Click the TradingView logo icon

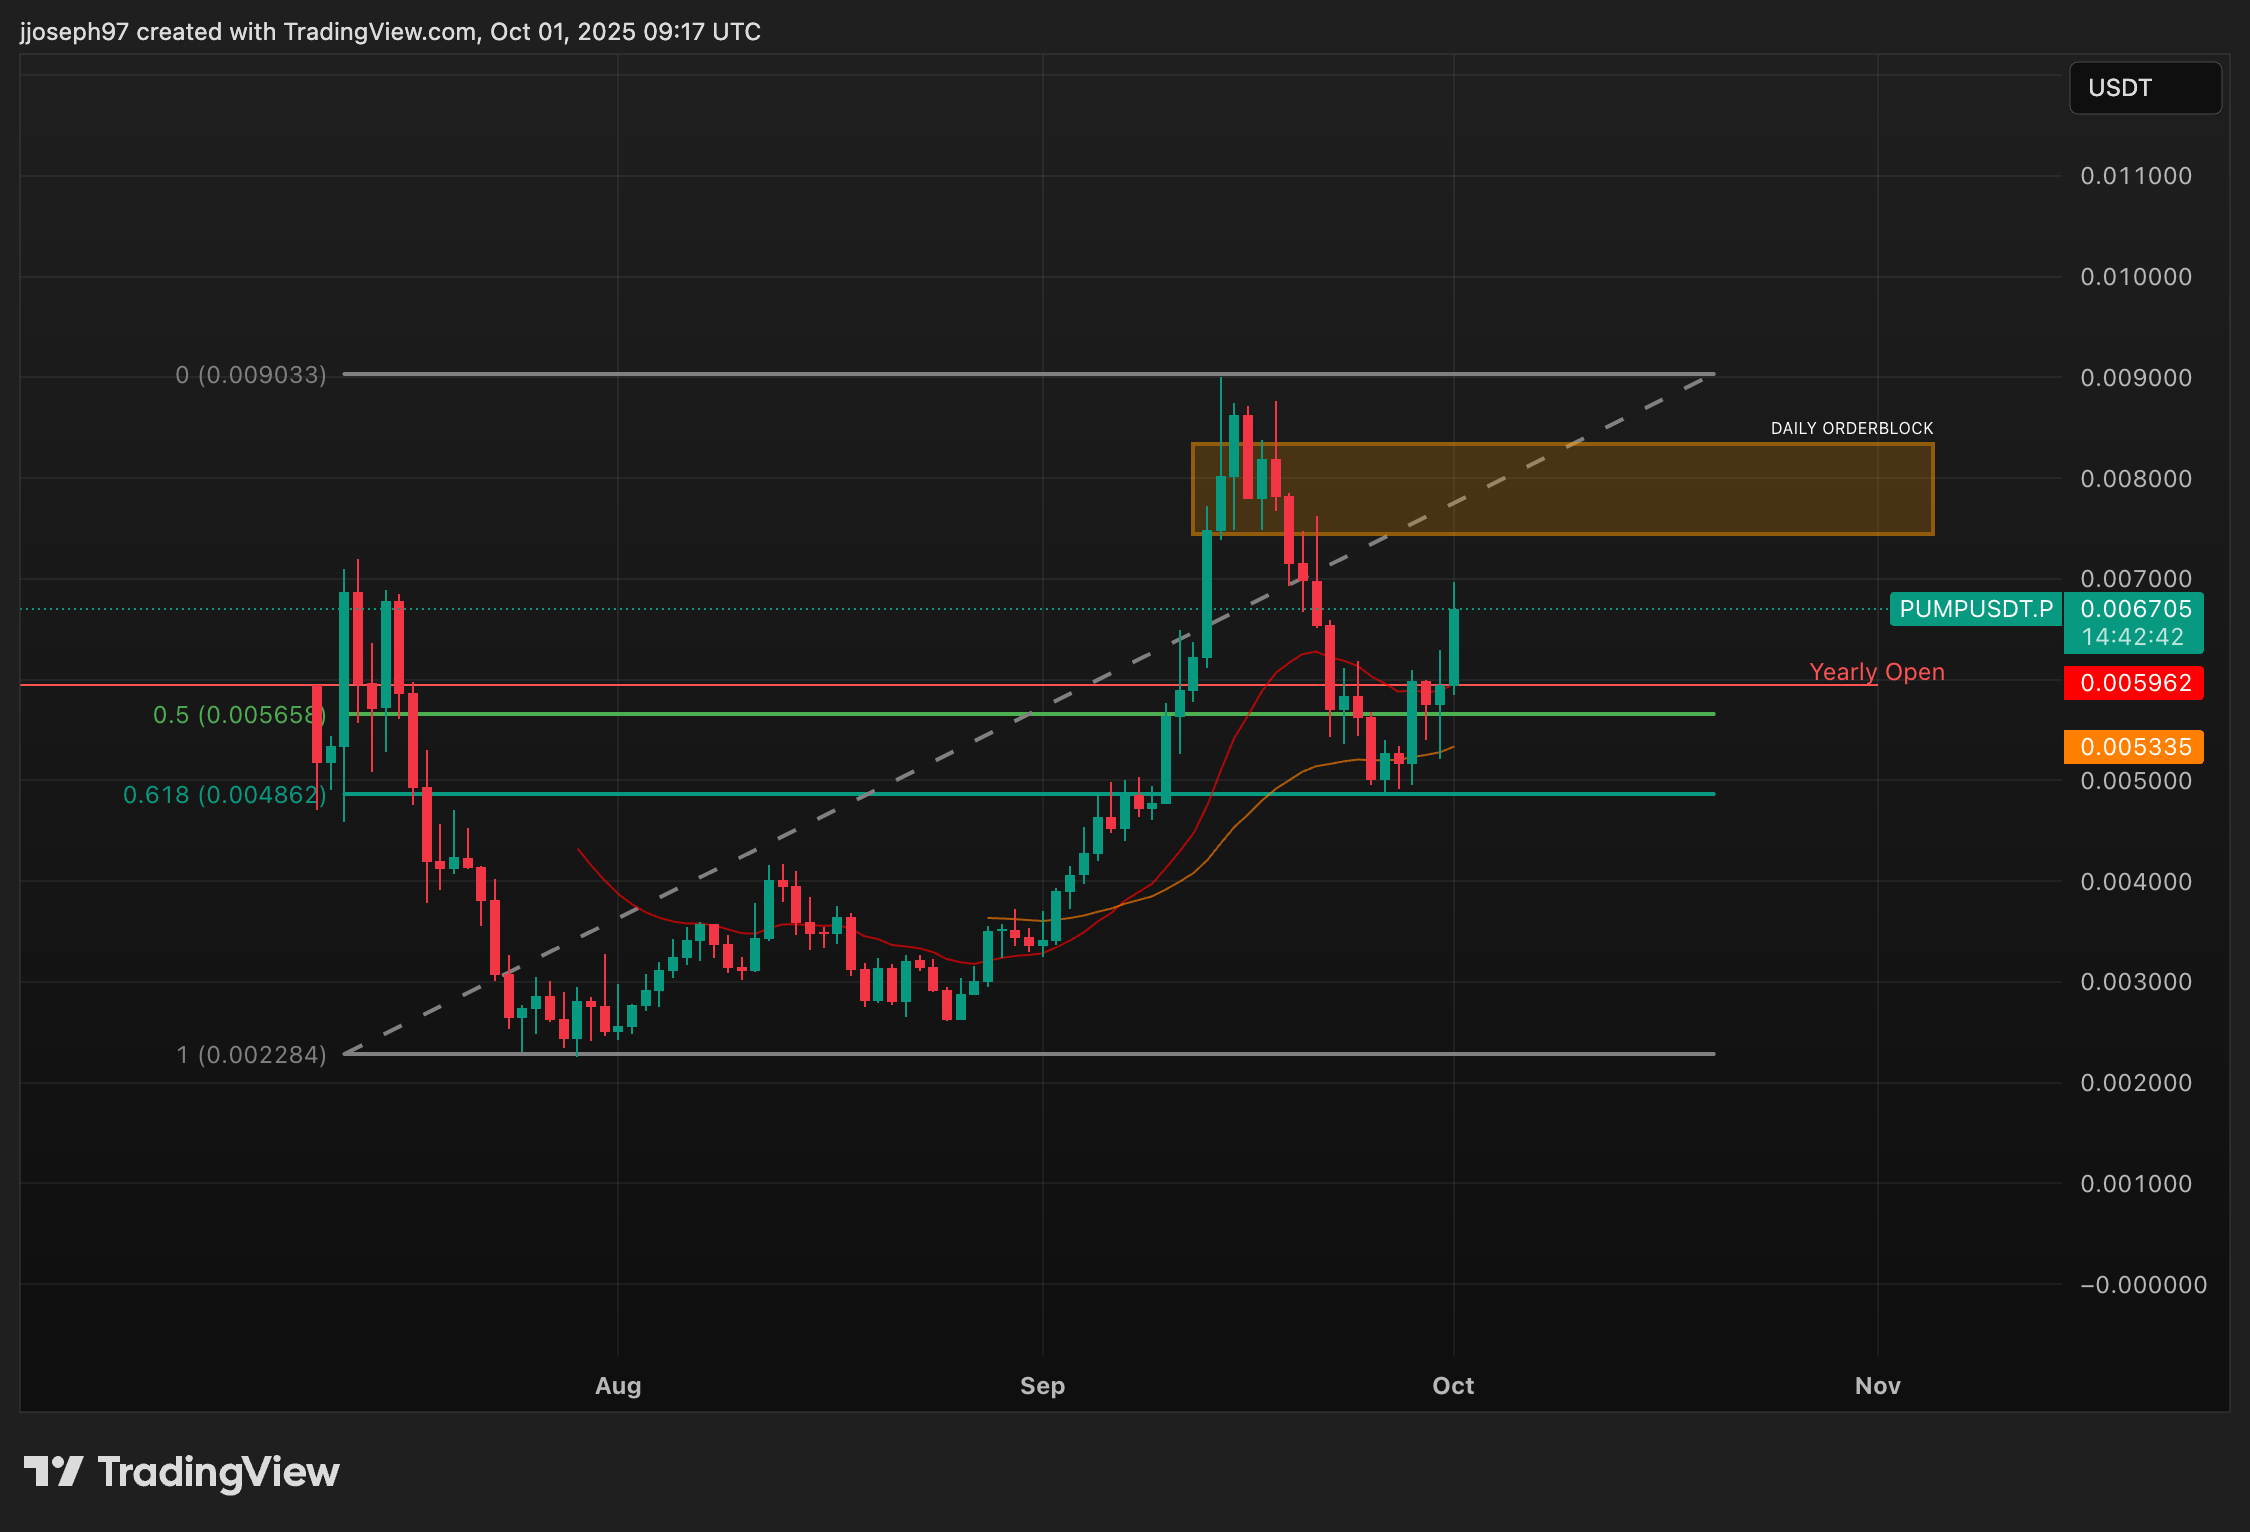53,1471
